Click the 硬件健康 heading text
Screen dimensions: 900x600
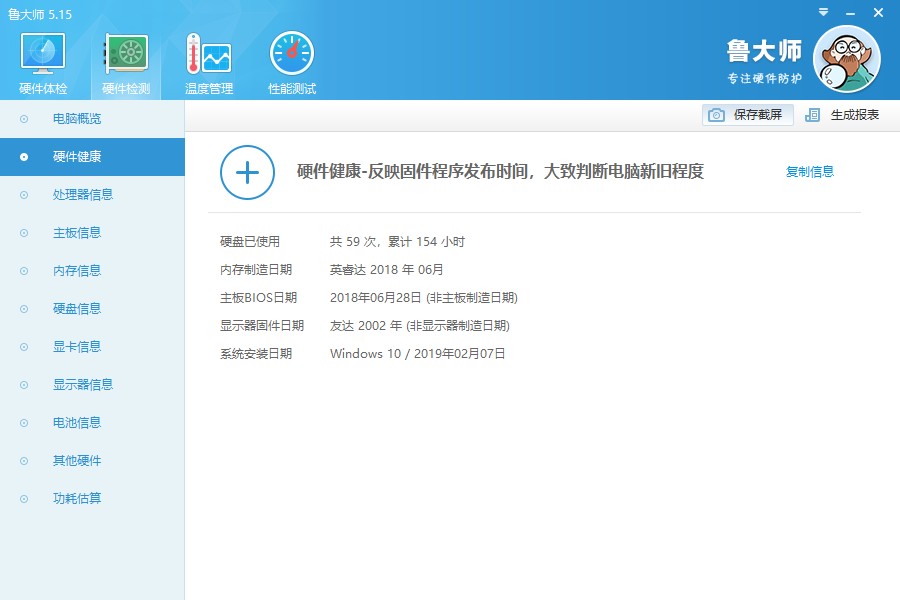(x=500, y=171)
